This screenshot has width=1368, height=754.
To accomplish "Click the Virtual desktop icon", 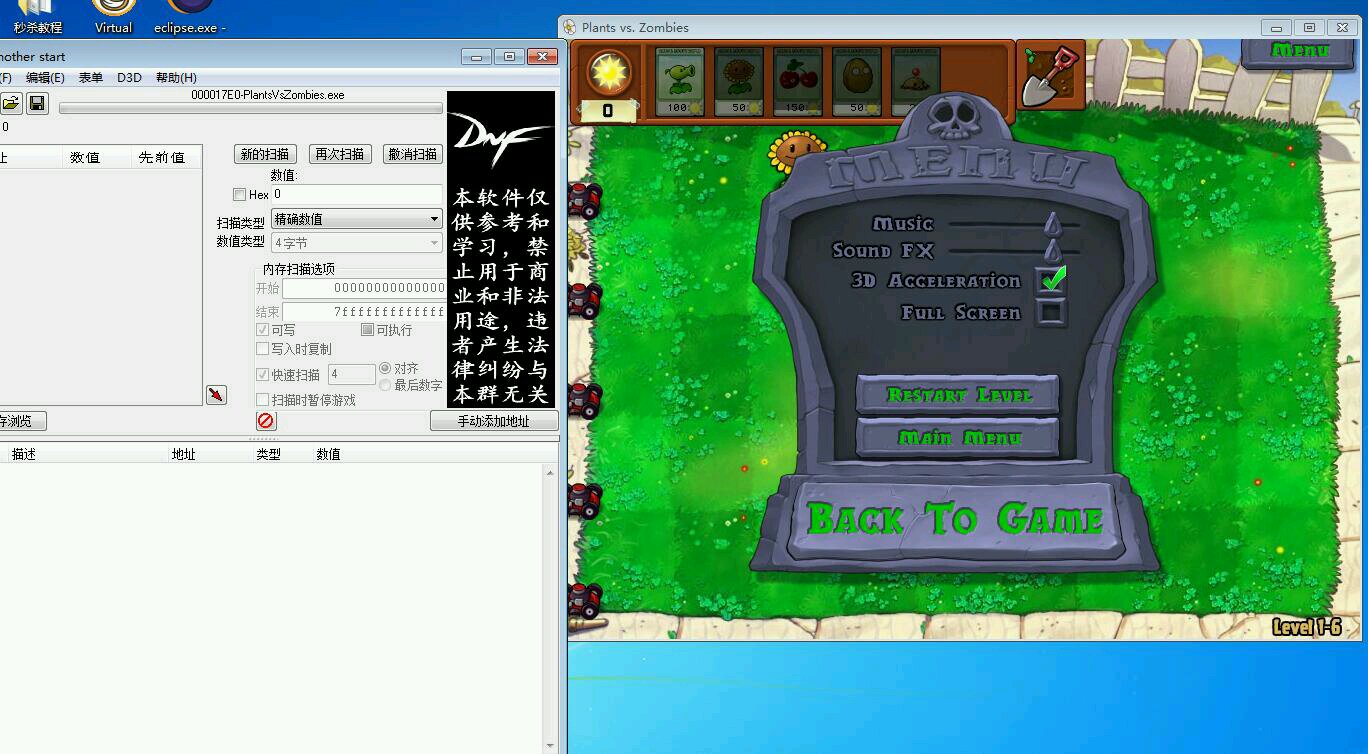I will click(x=113, y=18).
